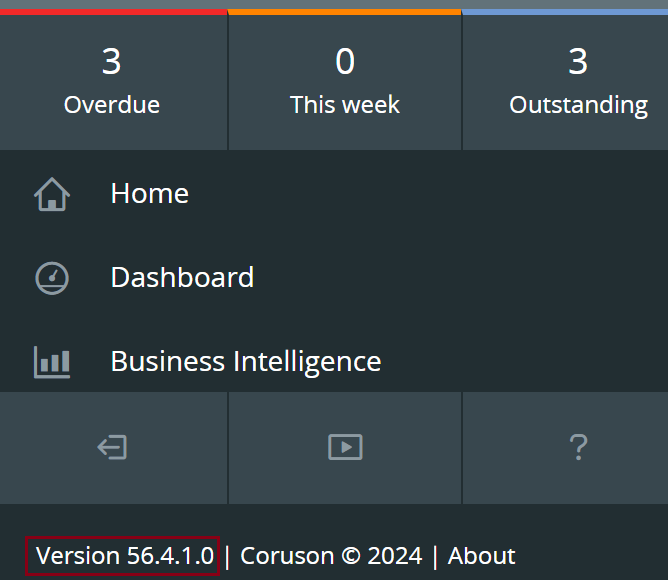This screenshot has height=580, width=668.
Task: Open the video tutorial play icon
Action: (x=345, y=447)
